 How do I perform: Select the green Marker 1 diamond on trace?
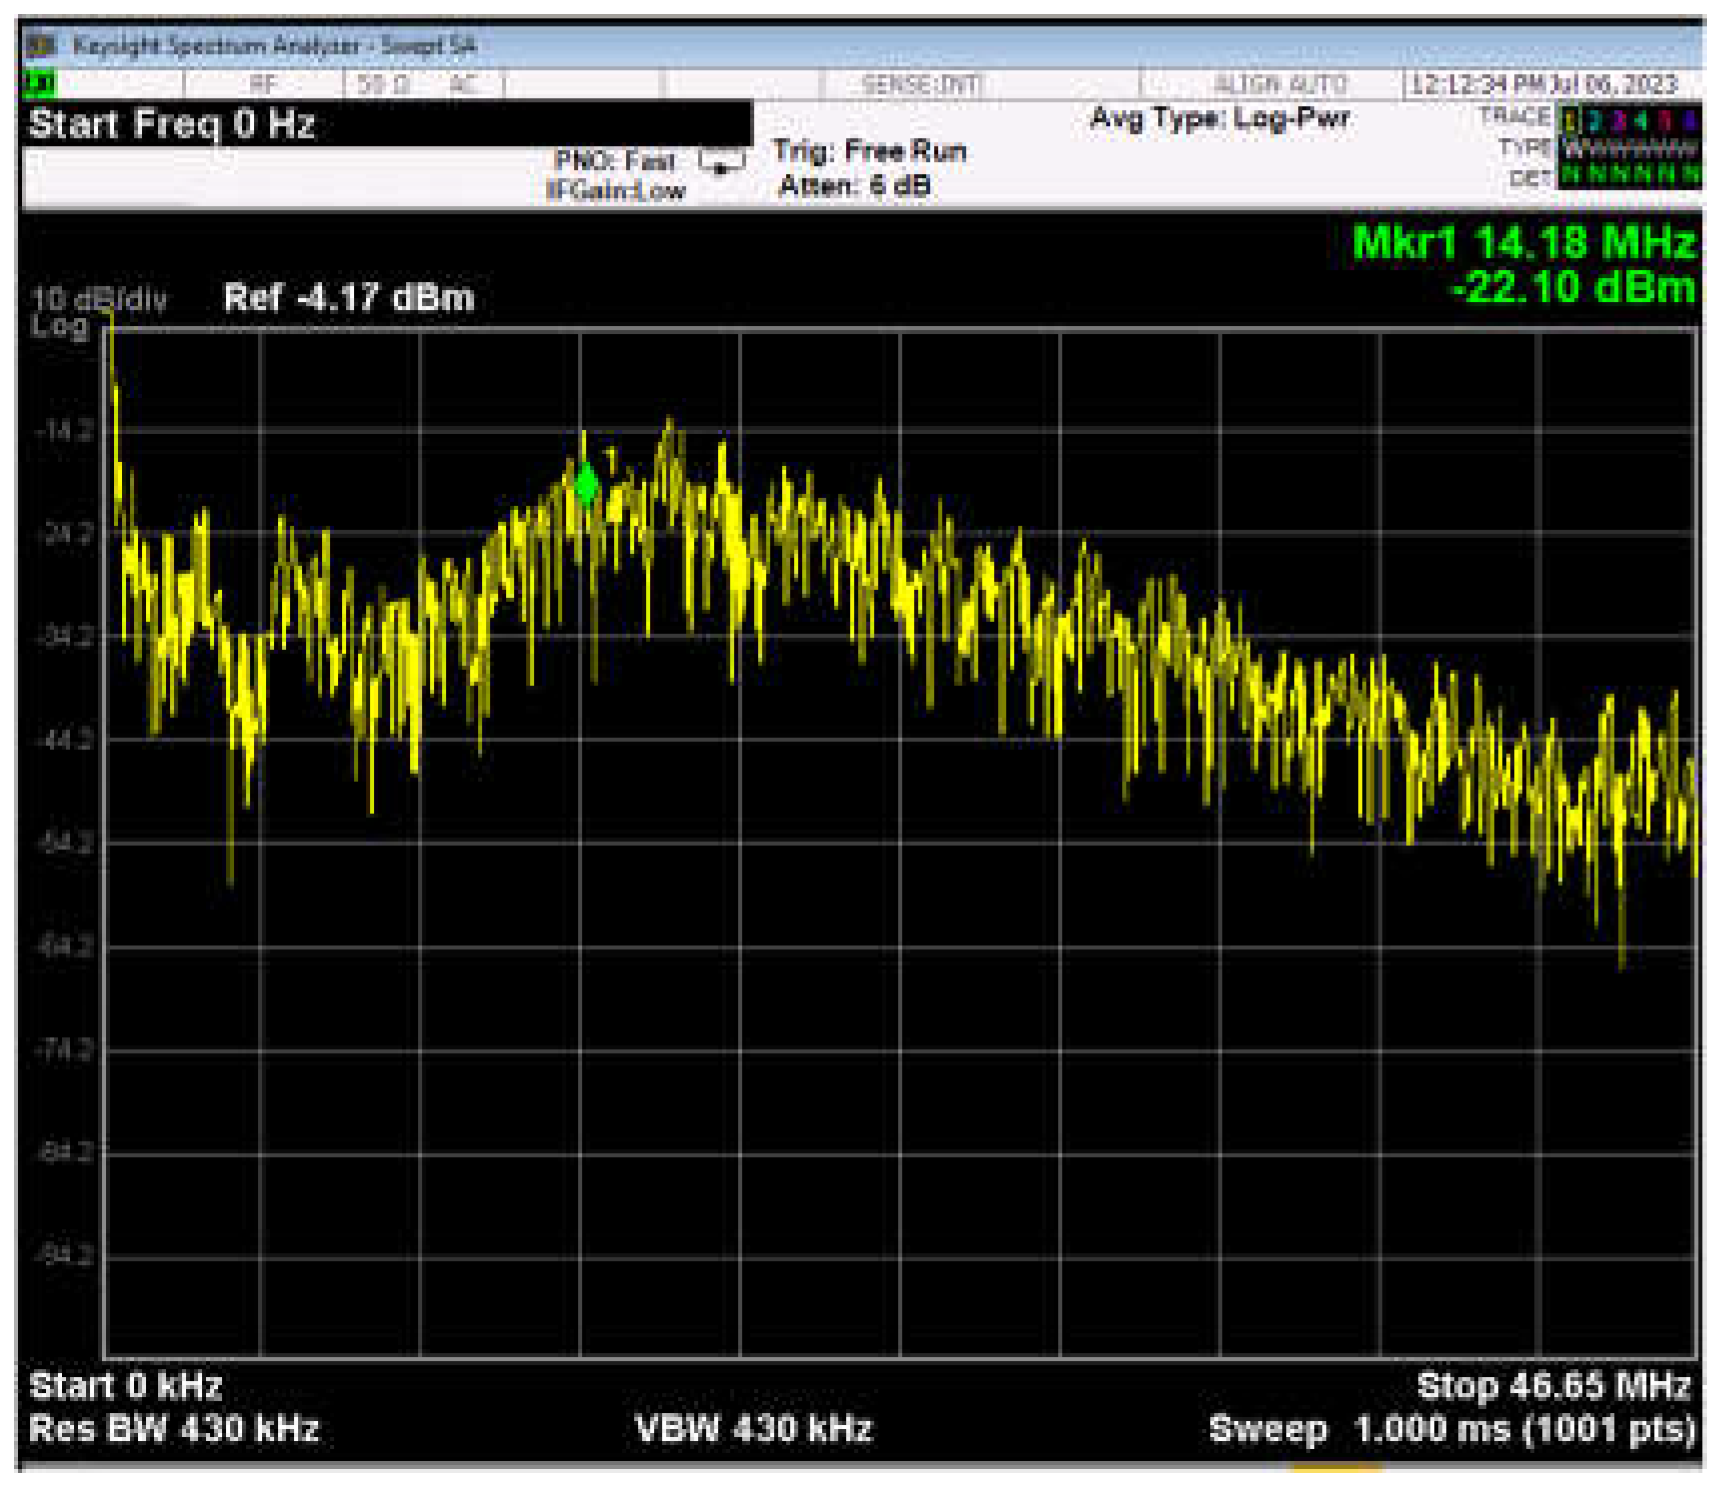(586, 486)
